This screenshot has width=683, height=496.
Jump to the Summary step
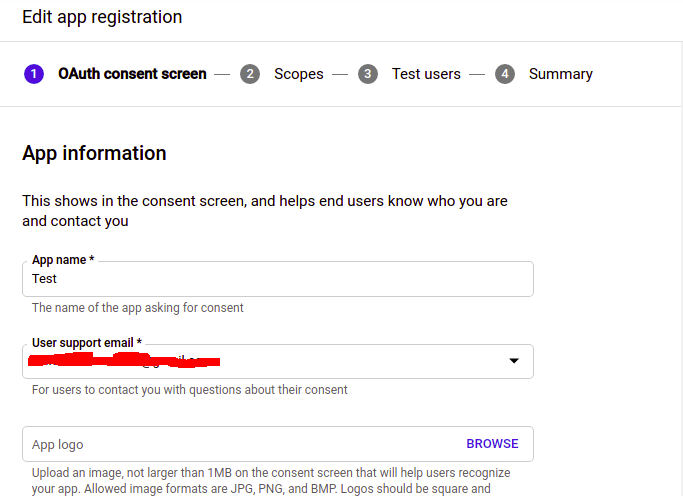560,74
